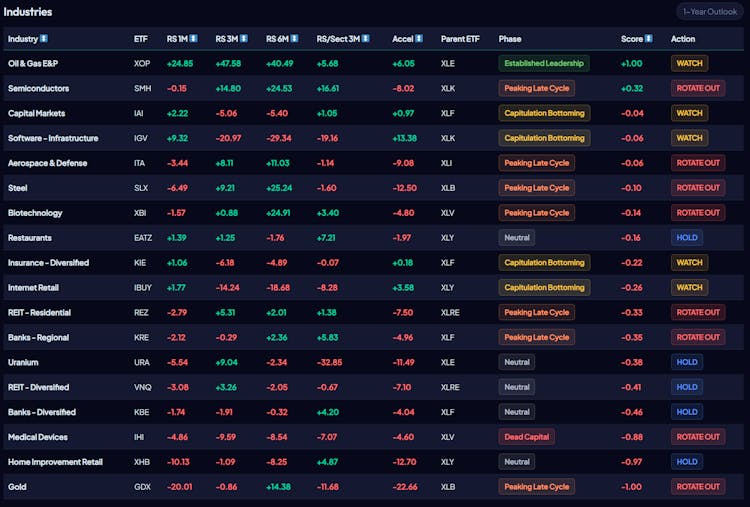Open the 1-Year Outlook selector
This screenshot has height=507, width=750.
[x=708, y=12]
